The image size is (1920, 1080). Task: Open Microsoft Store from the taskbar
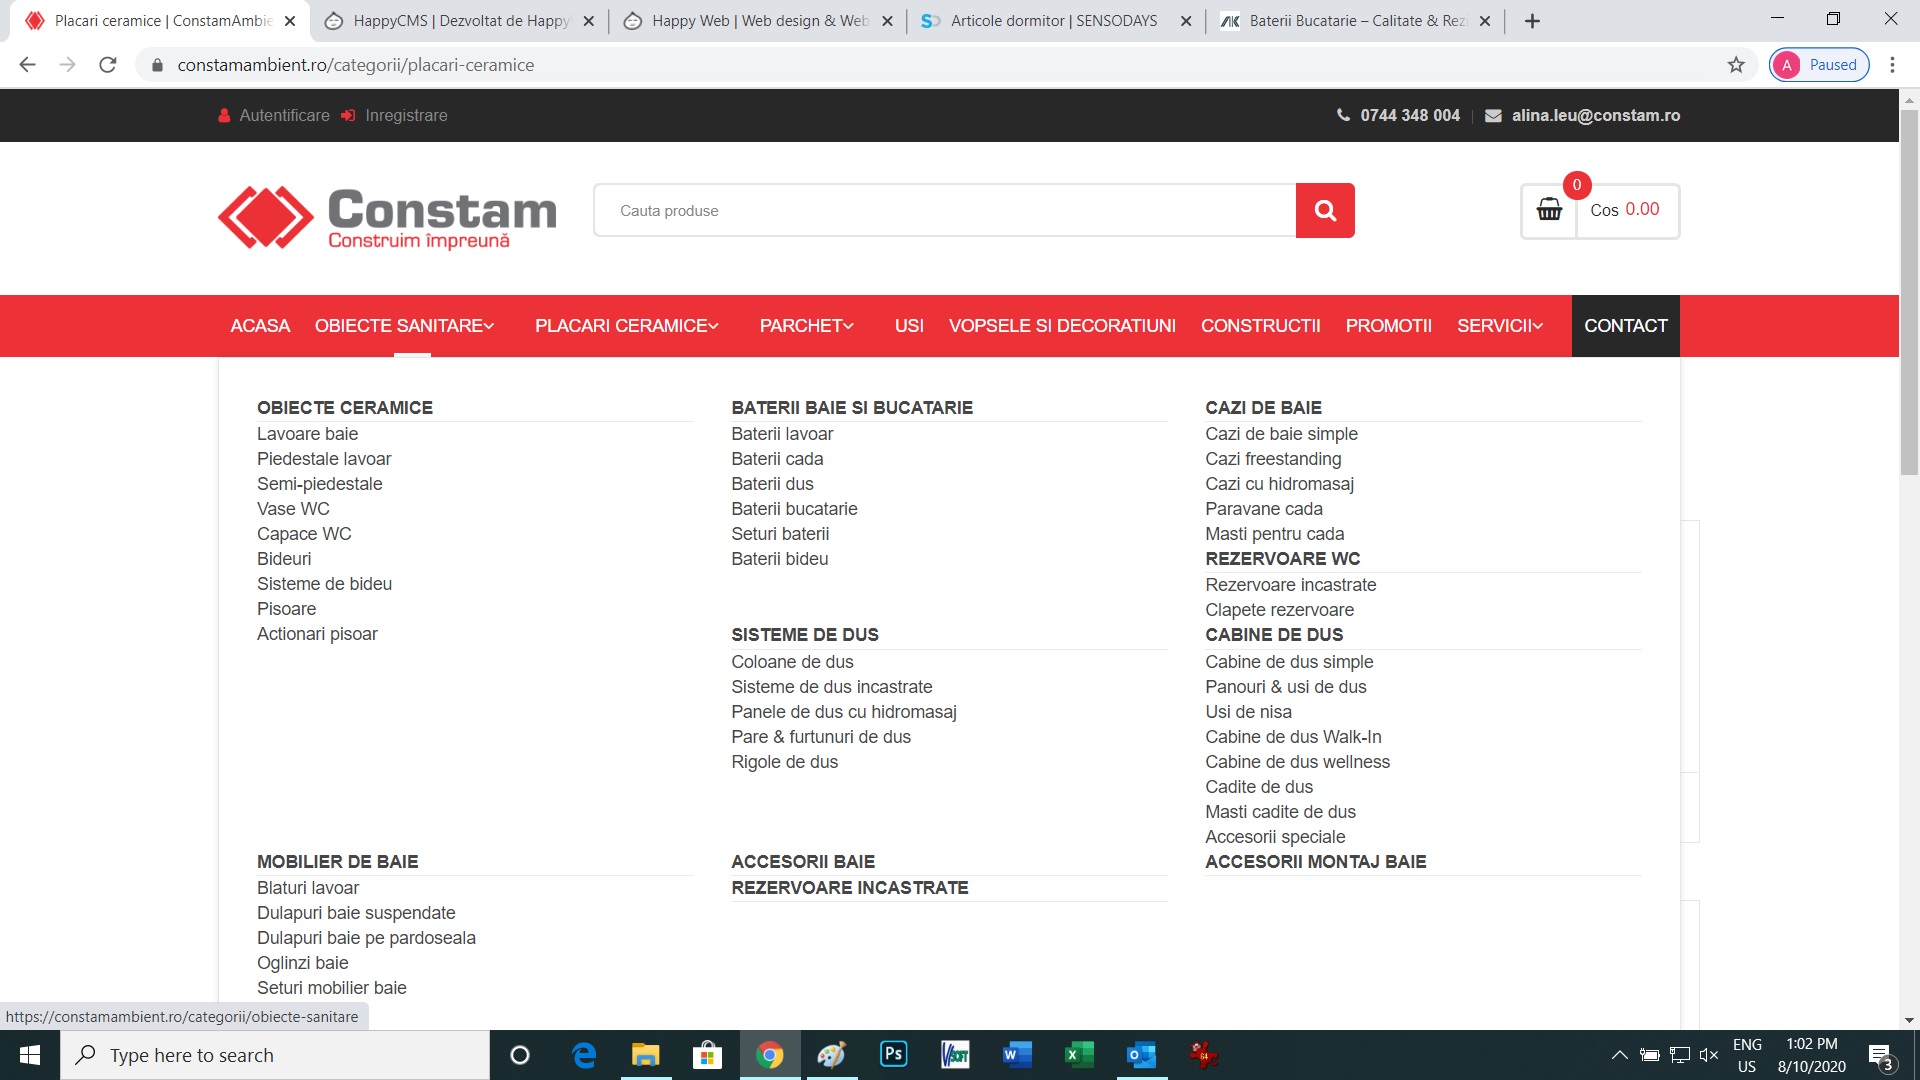coord(708,1055)
